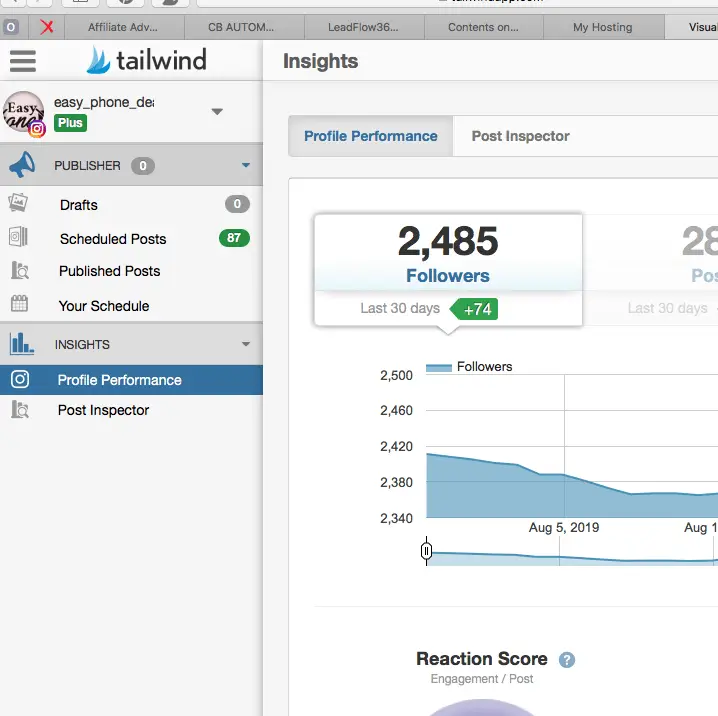Switch to the Post Inspector tab
This screenshot has width=718, height=716.
521,136
